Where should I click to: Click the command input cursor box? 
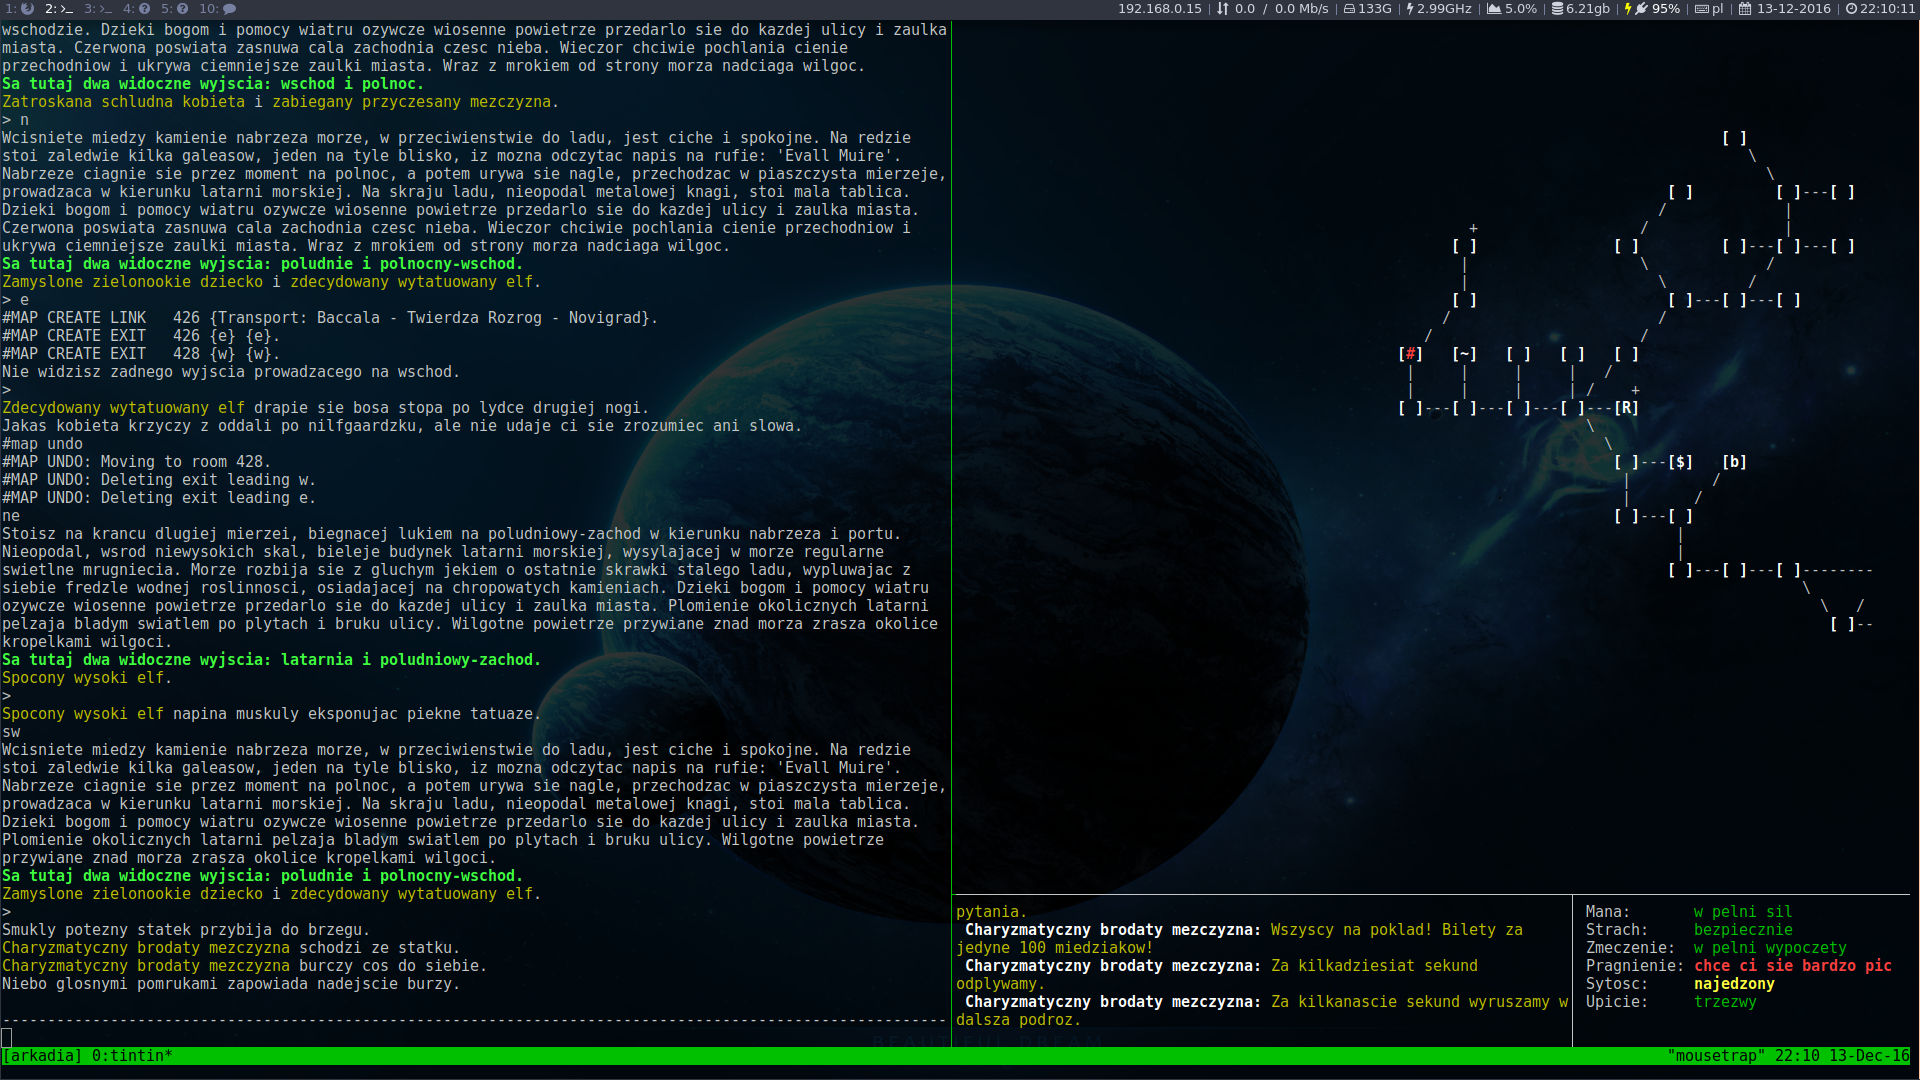7,1037
